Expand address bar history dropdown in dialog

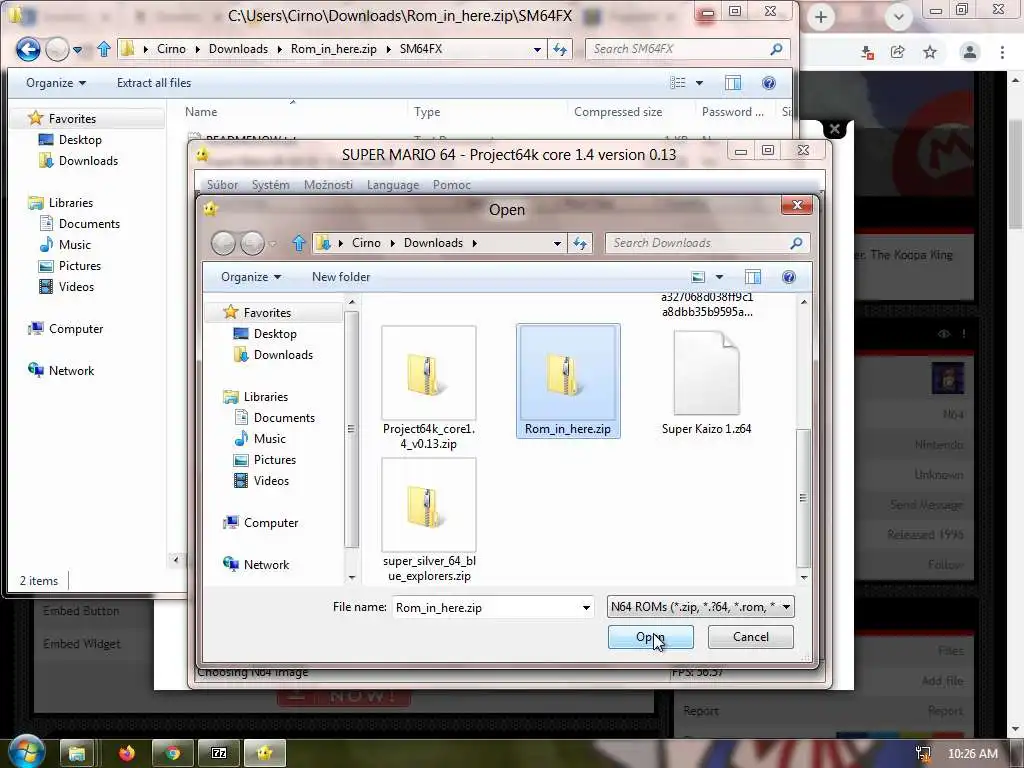(x=557, y=243)
